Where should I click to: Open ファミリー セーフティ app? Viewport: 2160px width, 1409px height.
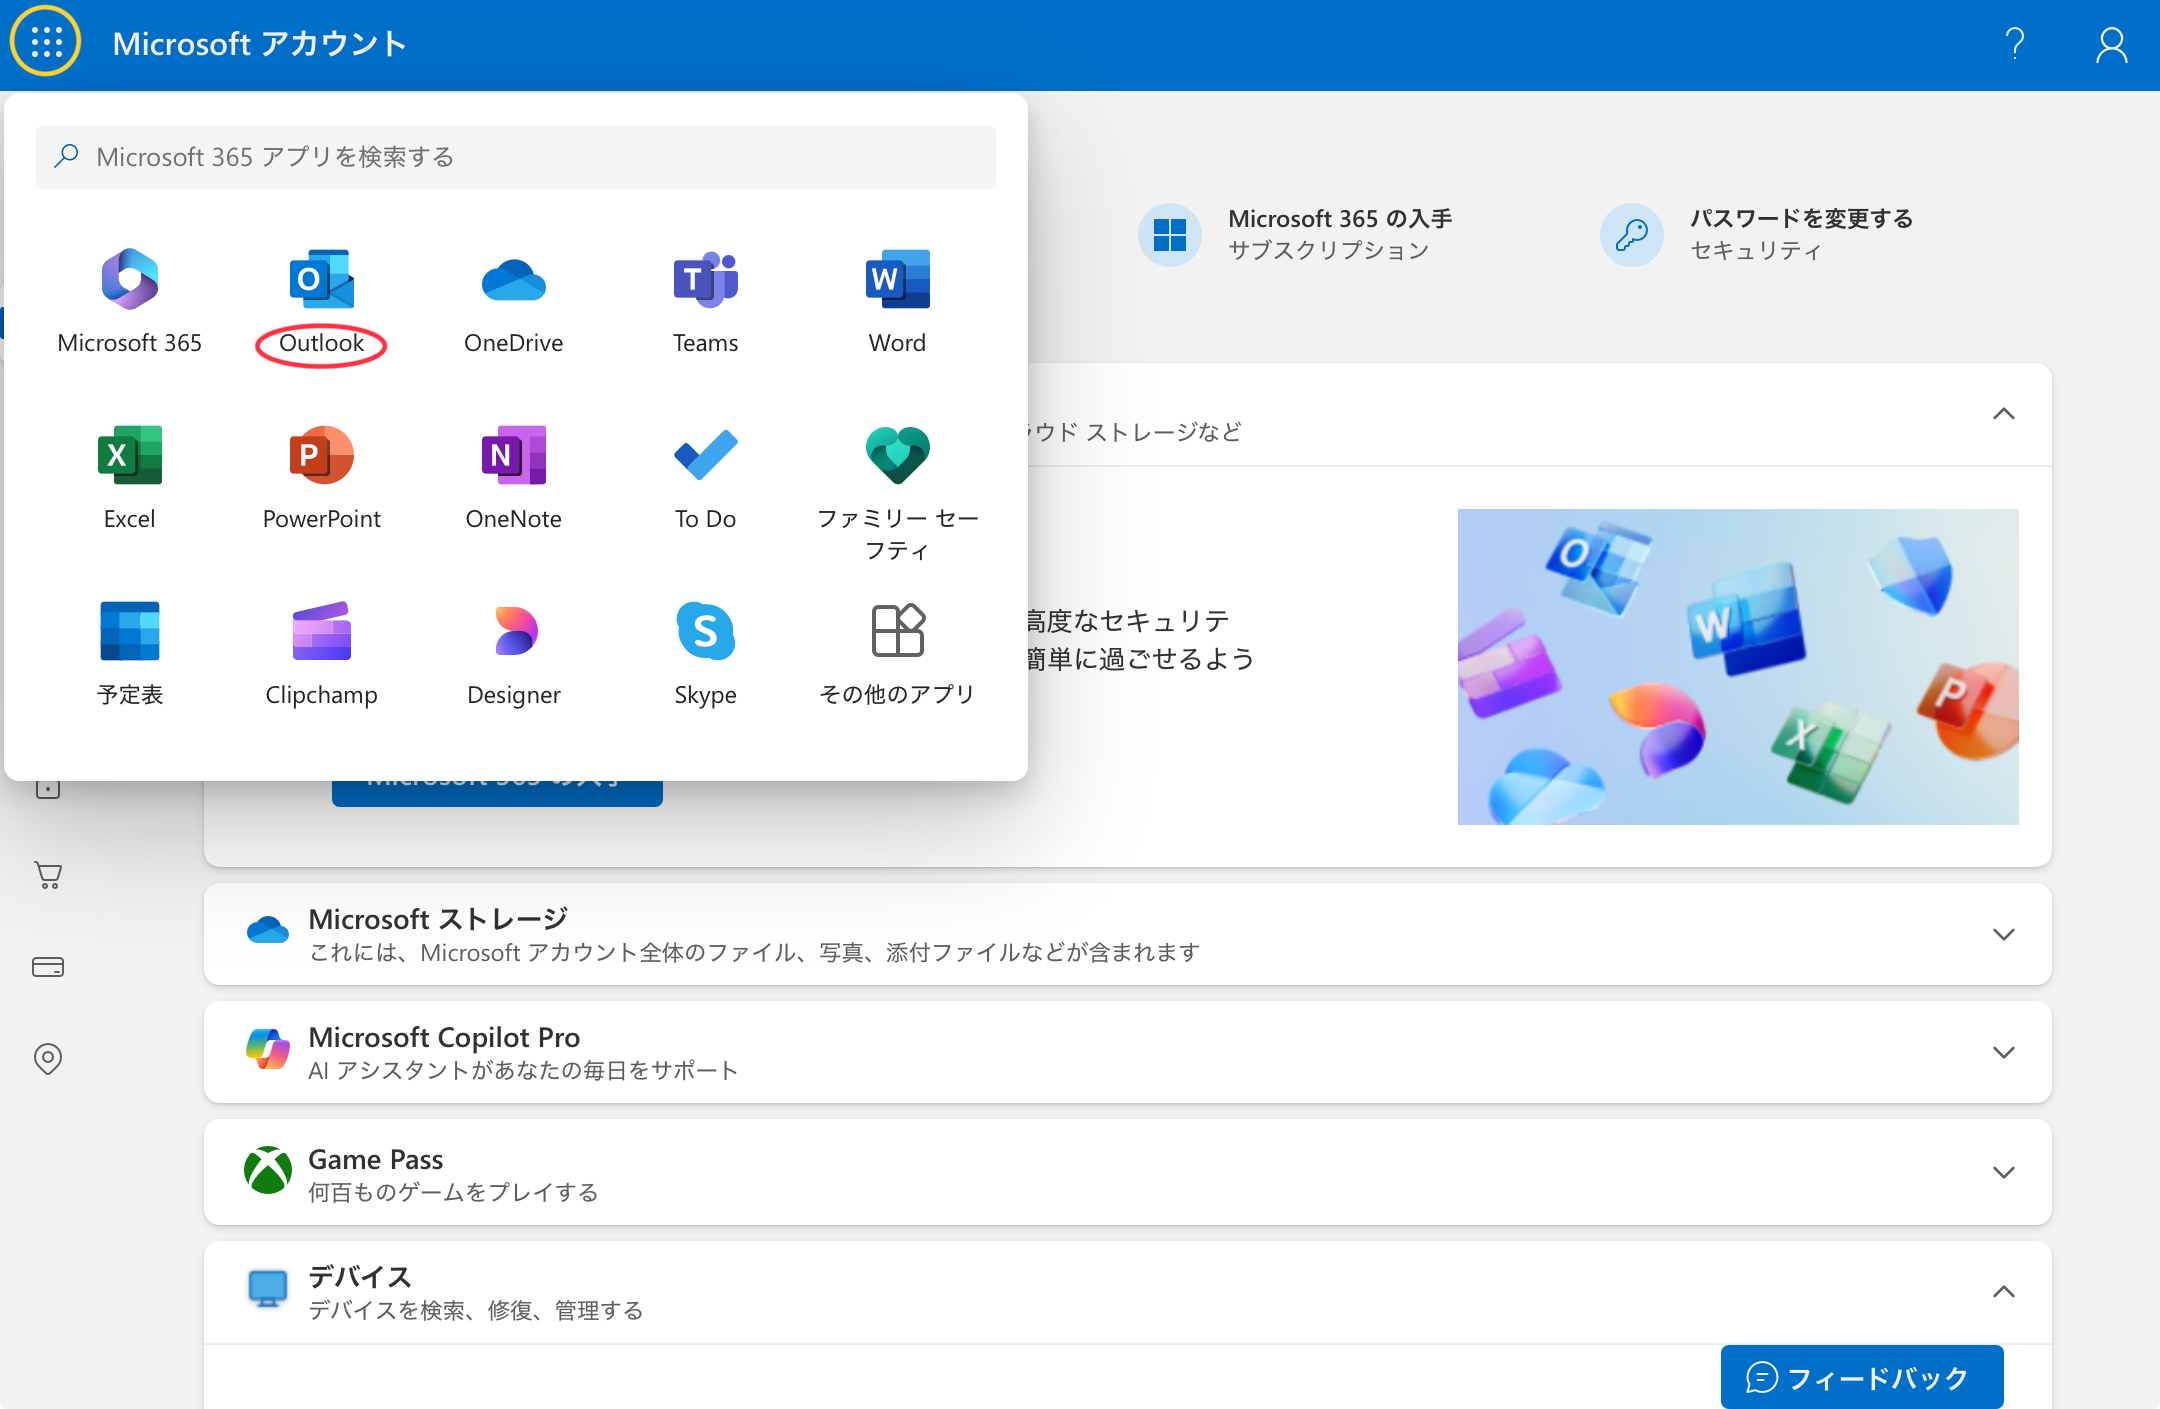point(898,493)
